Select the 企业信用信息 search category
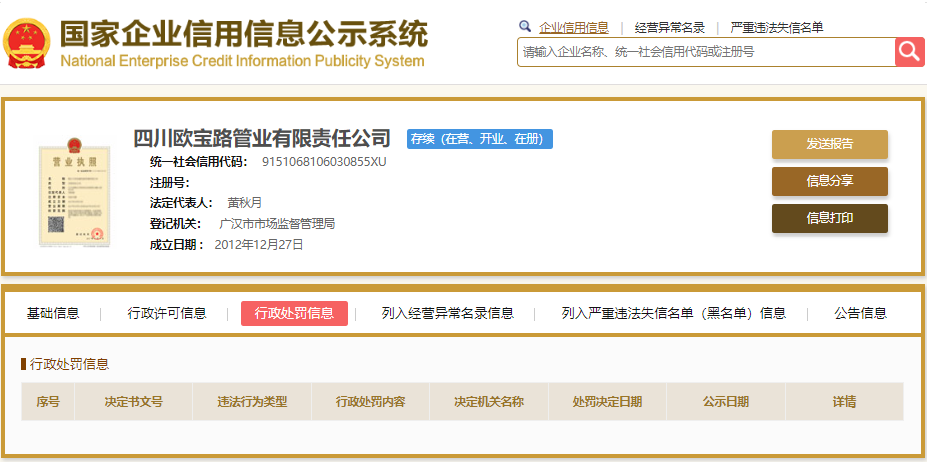This screenshot has width=927, height=462. [573, 27]
